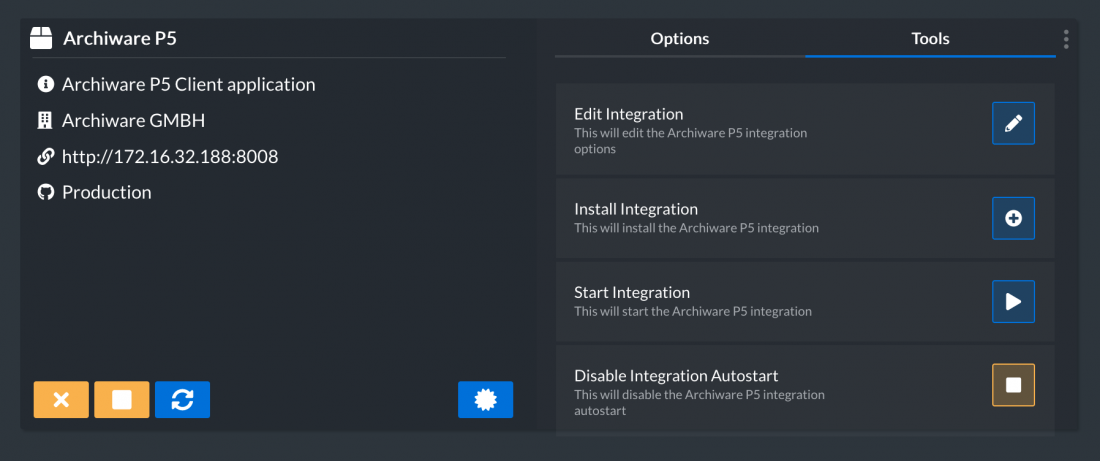
Task: Open the http://172.16.32.188:8008 link
Action: click(x=170, y=156)
